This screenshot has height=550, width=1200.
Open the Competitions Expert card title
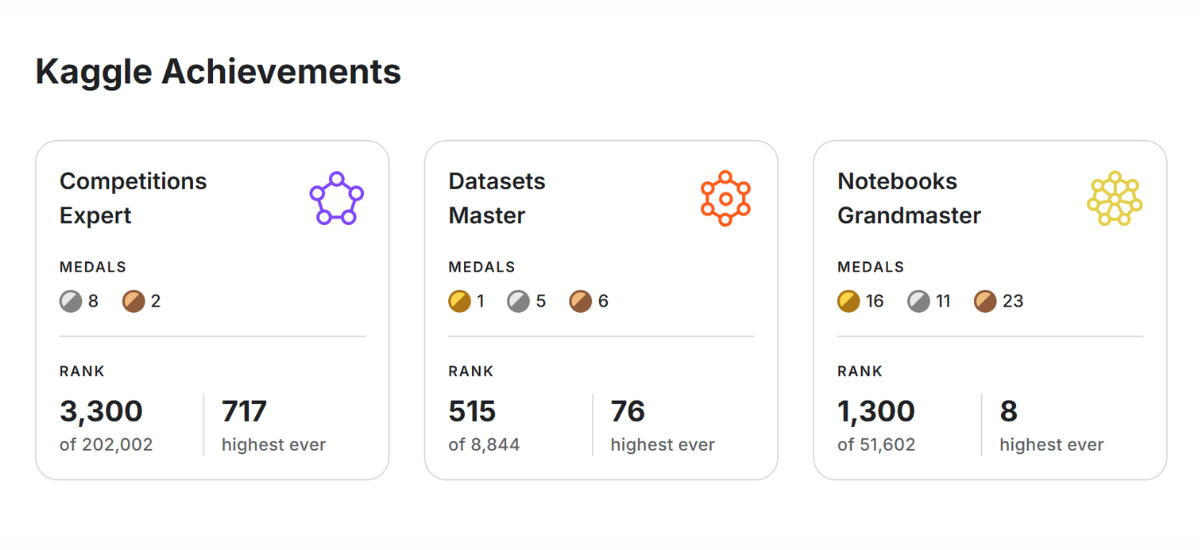click(x=133, y=198)
